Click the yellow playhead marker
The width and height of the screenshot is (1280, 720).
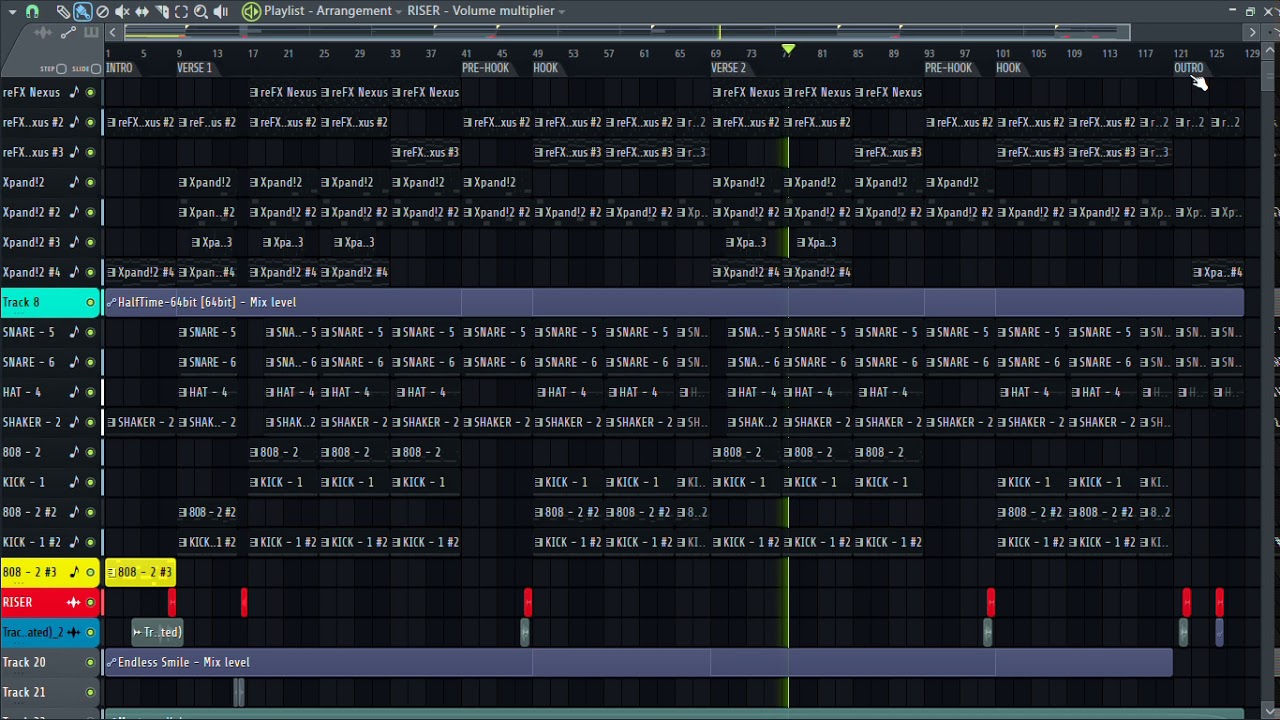[788, 50]
